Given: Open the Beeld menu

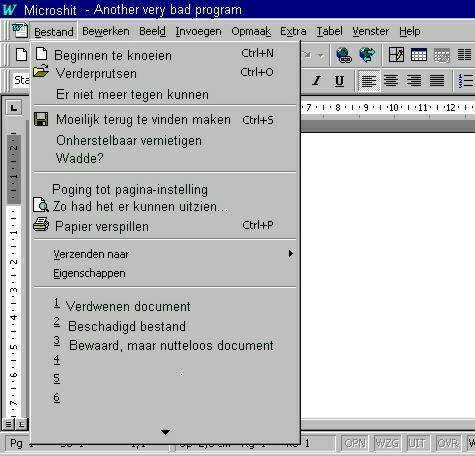Looking at the screenshot, I should coord(152,31).
